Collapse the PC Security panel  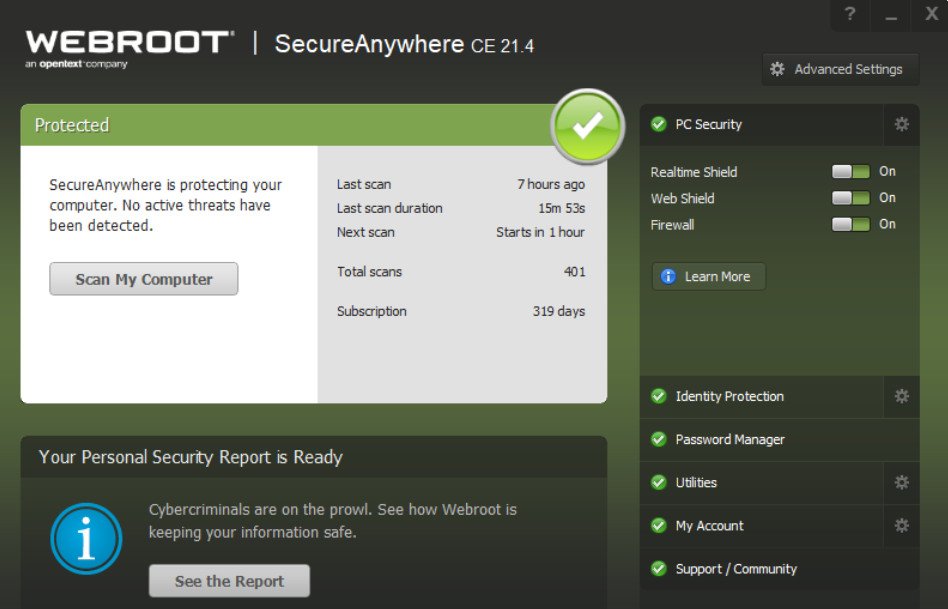tap(762, 125)
